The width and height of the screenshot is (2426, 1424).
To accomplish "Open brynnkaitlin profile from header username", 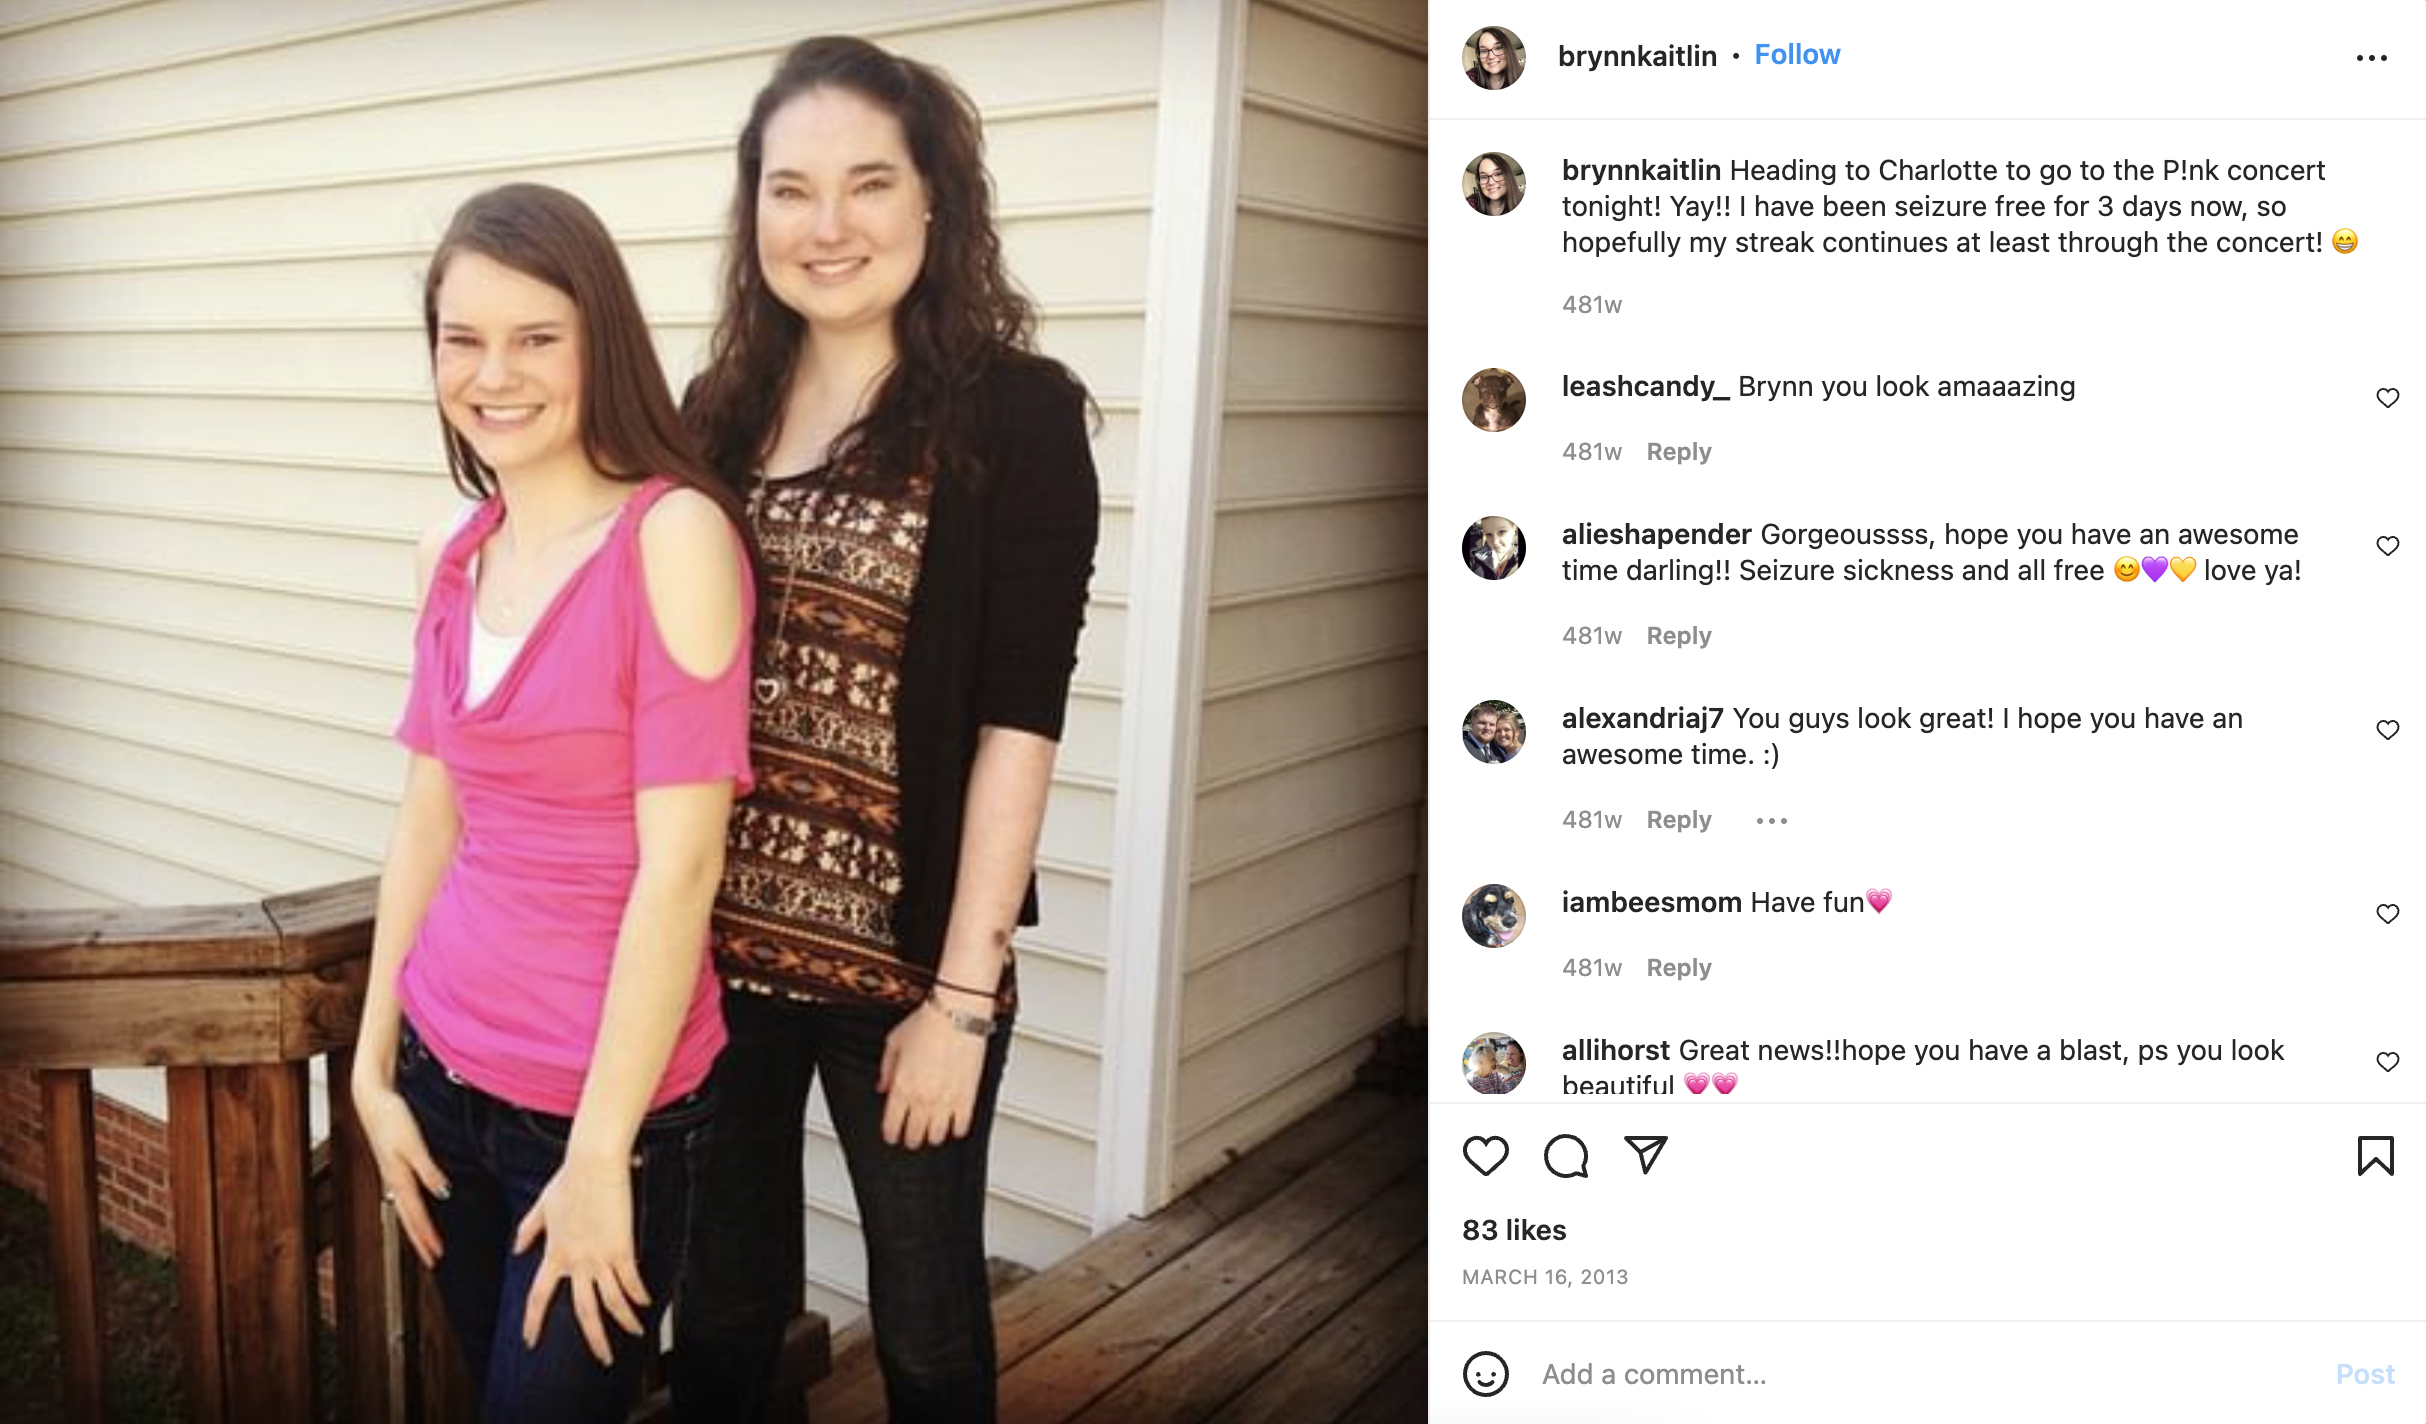I will tap(1637, 56).
